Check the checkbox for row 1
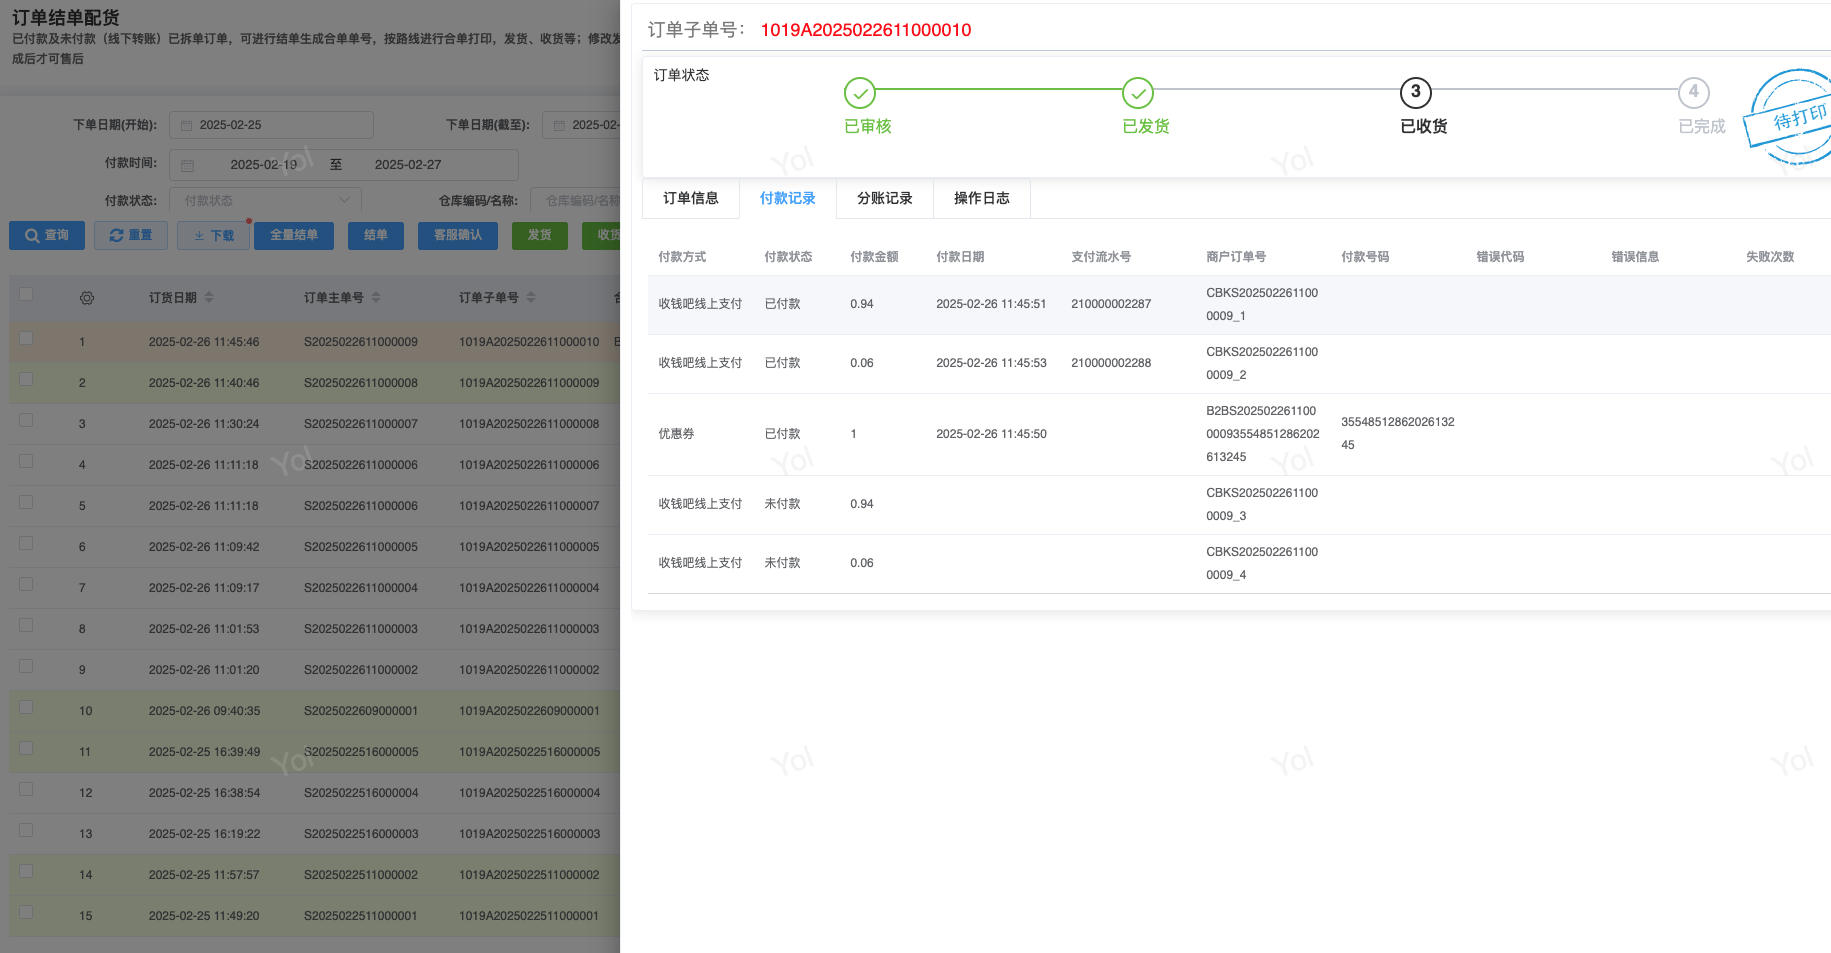1831x953 pixels. pyautogui.click(x=26, y=338)
